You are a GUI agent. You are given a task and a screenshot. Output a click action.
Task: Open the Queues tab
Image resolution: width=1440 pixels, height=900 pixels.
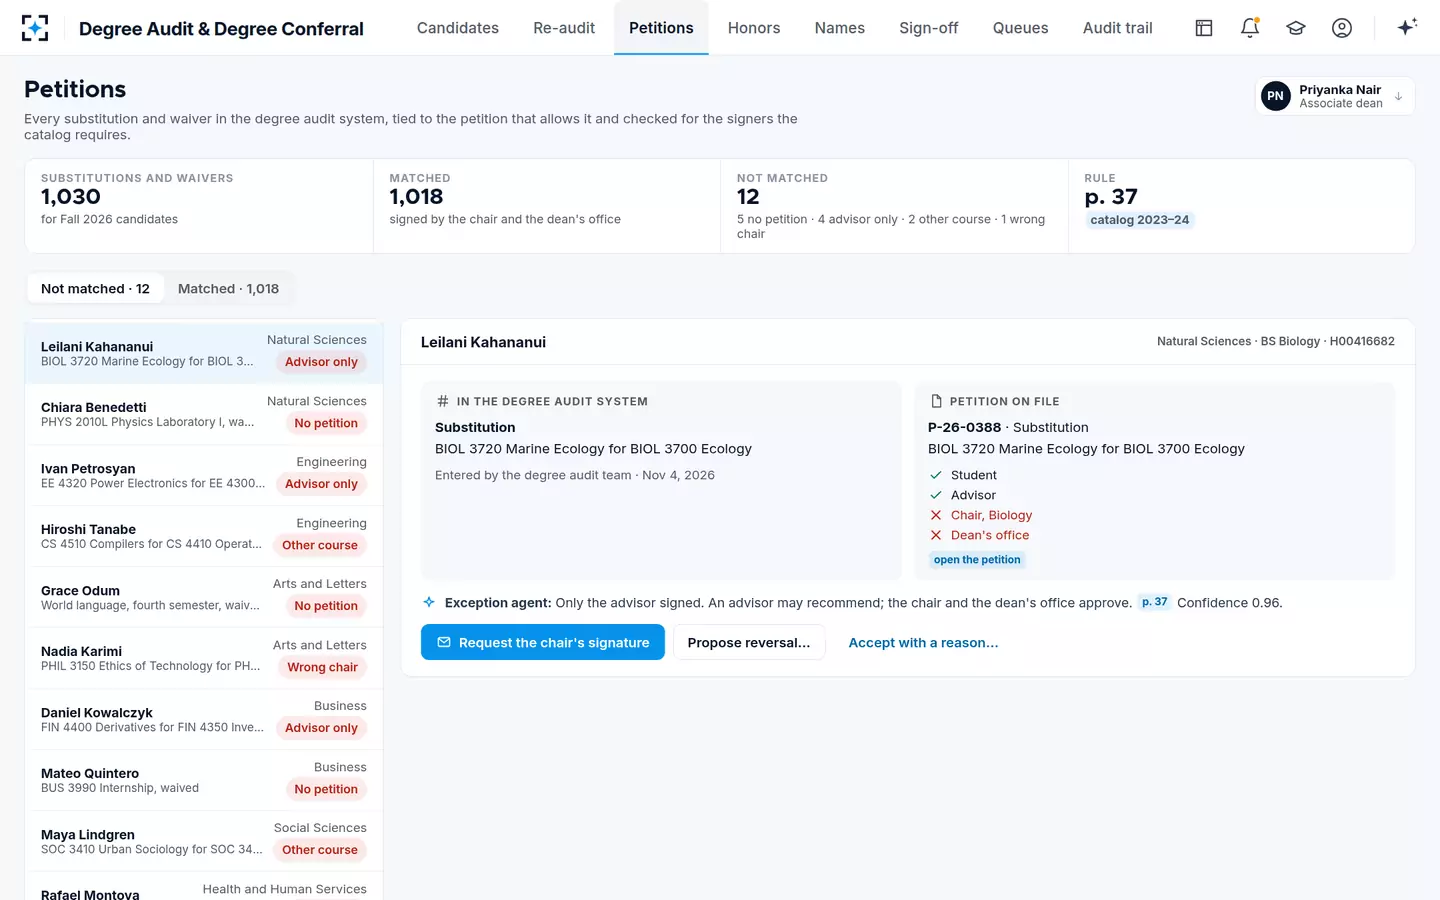(x=1021, y=28)
